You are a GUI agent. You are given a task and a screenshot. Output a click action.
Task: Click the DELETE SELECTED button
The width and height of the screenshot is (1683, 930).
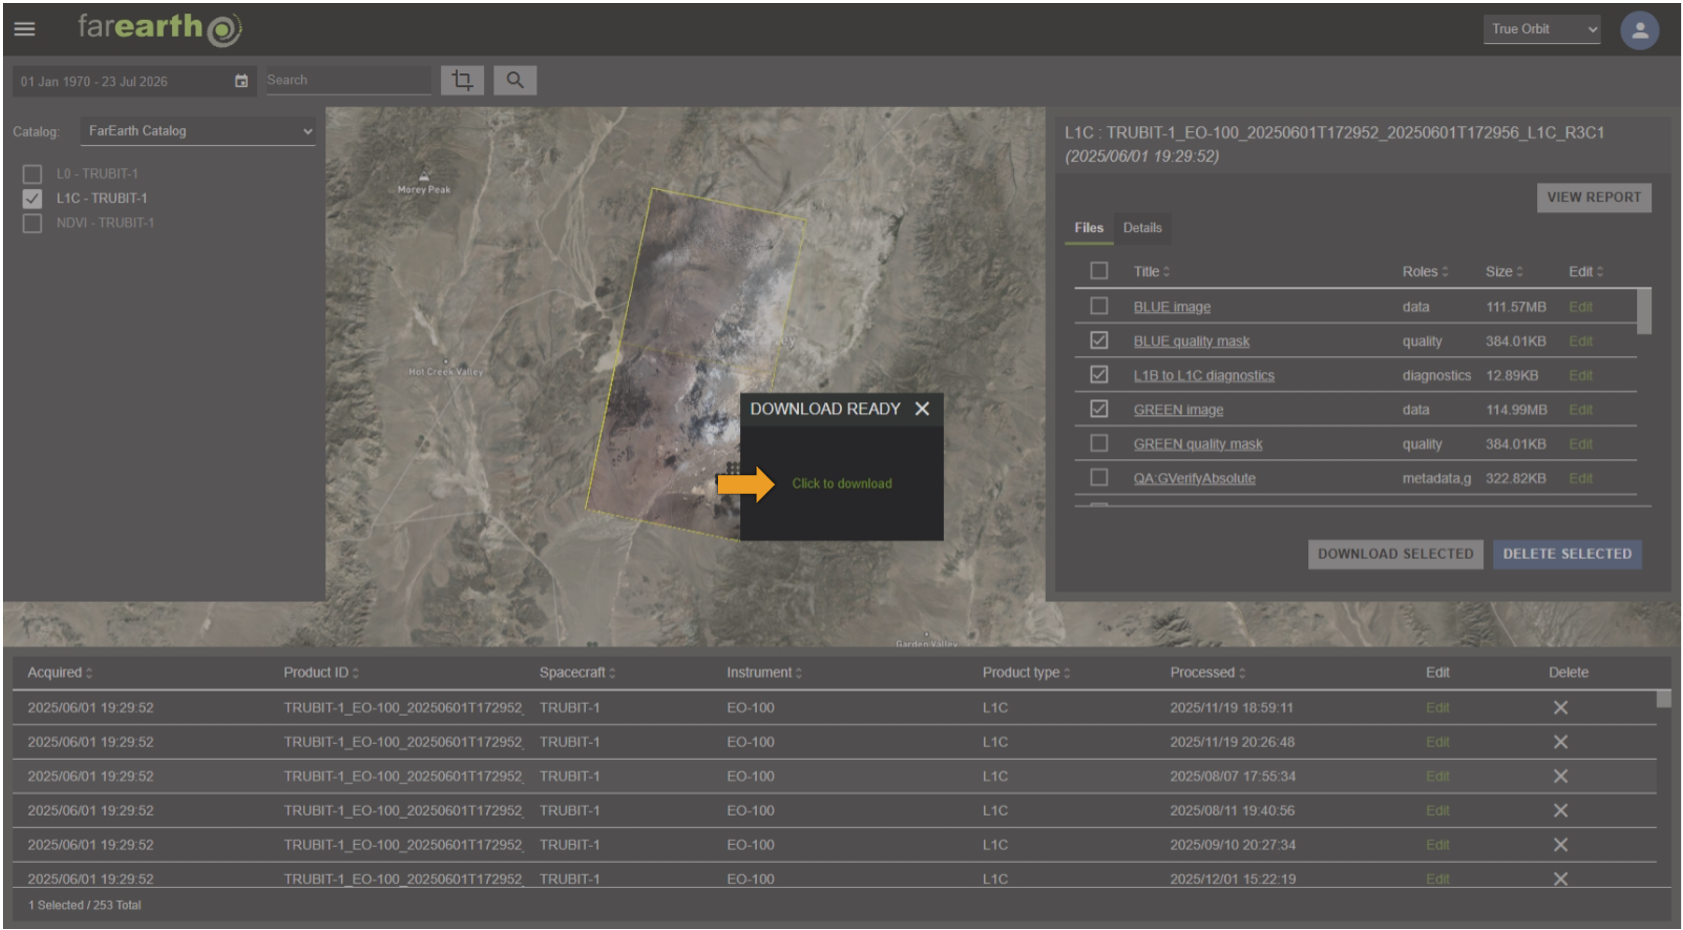1567,554
